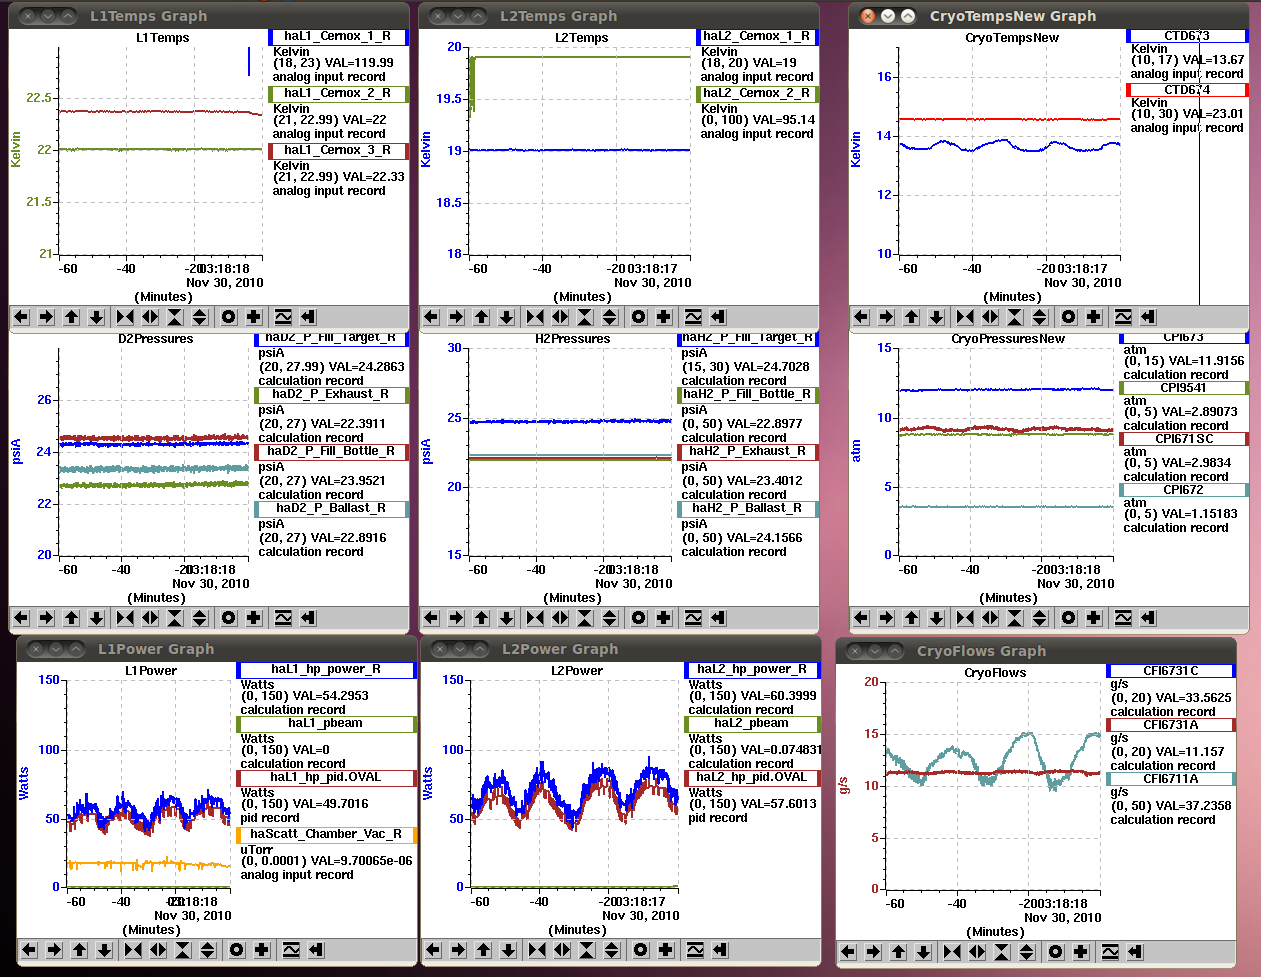Focus the CryoFlows Graph window title bar
This screenshot has width=1261, height=977.
[1036, 651]
